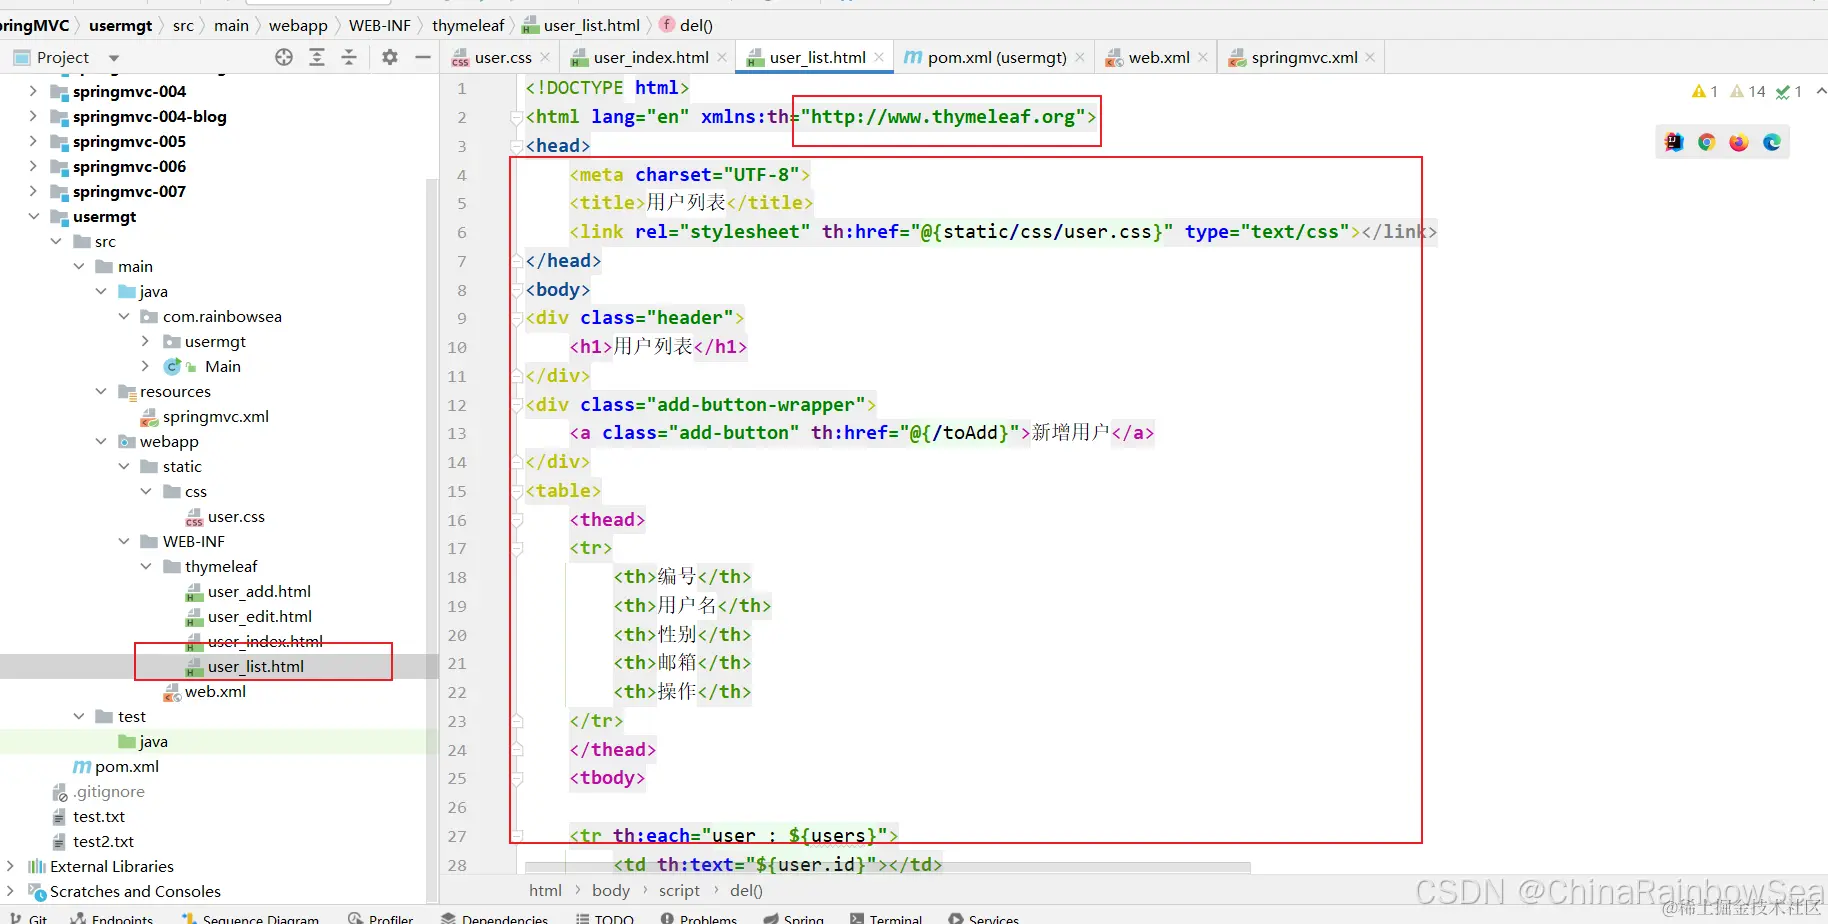Select user_edit.html in the project tree
The height and width of the screenshot is (924, 1828).
coord(260,617)
